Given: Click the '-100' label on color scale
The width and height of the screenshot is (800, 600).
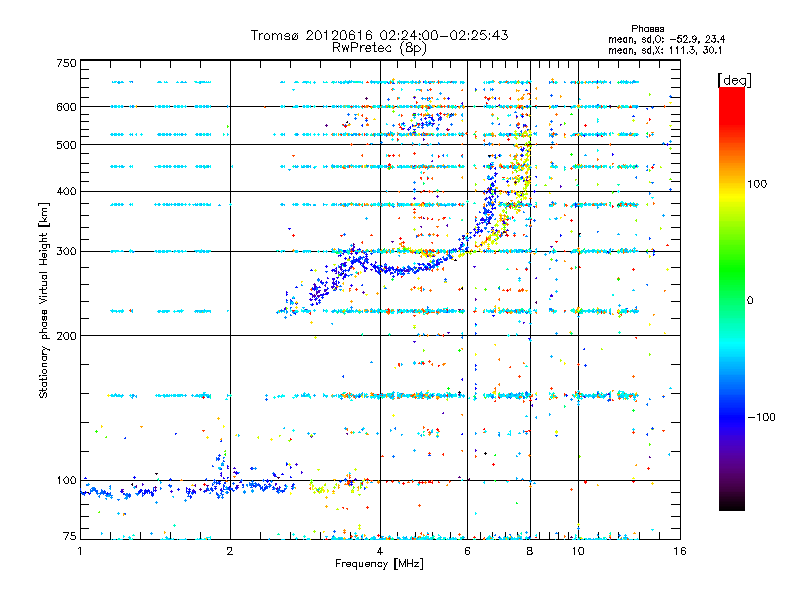Looking at the screenshot, I should [x=761, y=417].
